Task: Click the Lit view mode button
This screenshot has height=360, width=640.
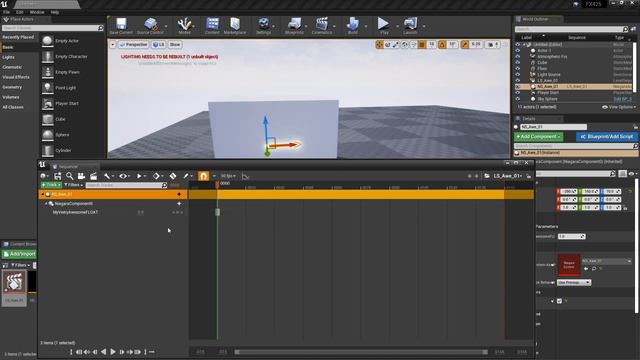Action: click(x=158, y=44)
